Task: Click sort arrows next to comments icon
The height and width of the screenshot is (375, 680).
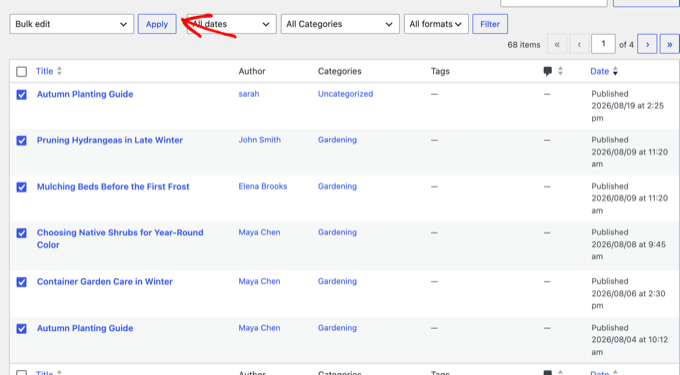Action: [x=560, y=71]
